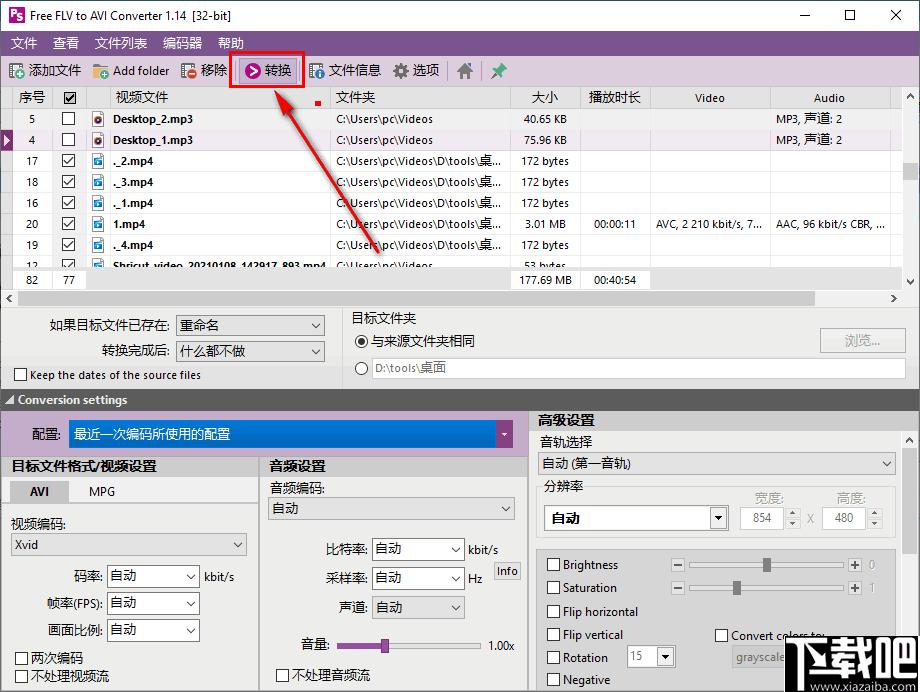
Task: Enable the Brightness checkbox
Action: (x=553, y=565)
